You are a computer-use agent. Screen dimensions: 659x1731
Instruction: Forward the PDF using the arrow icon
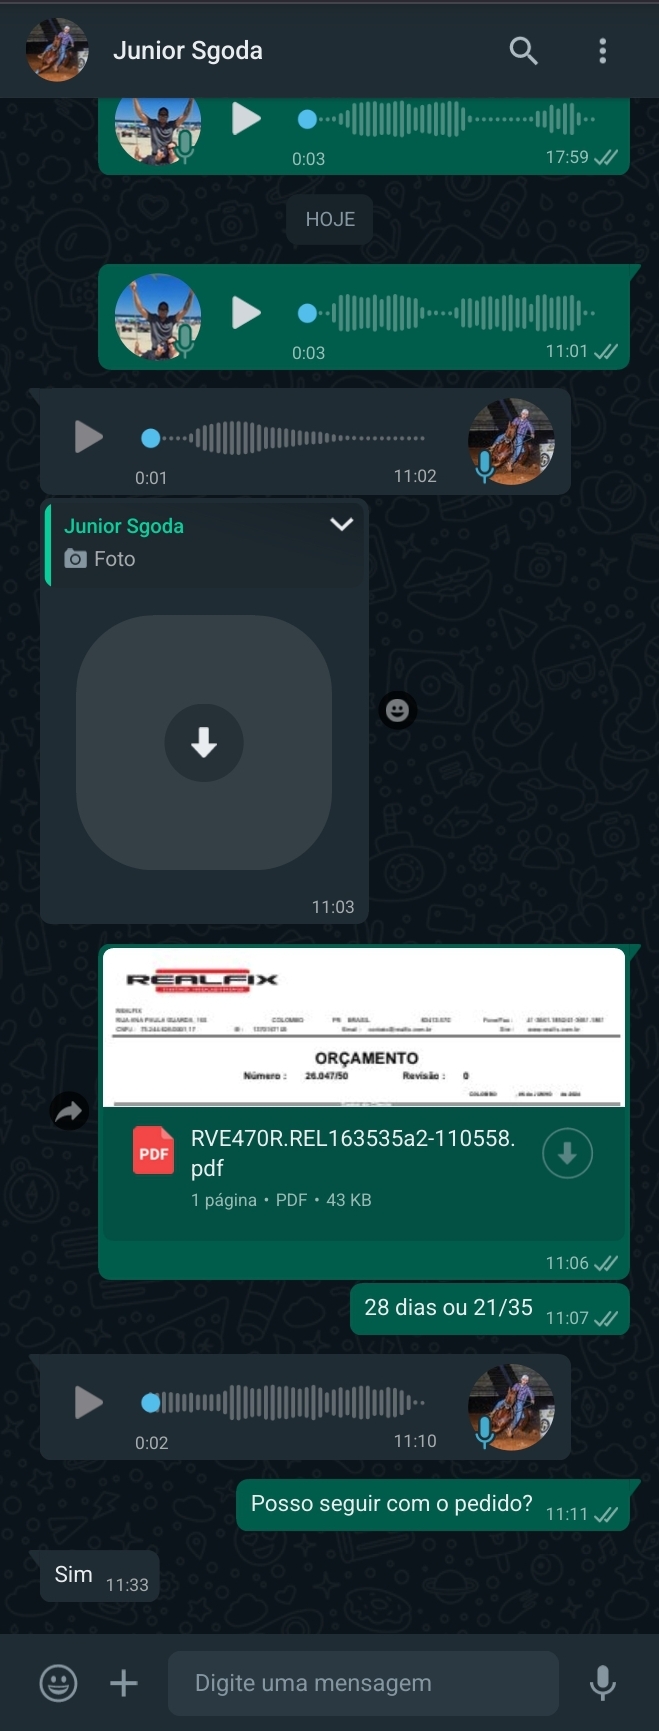69,1110
